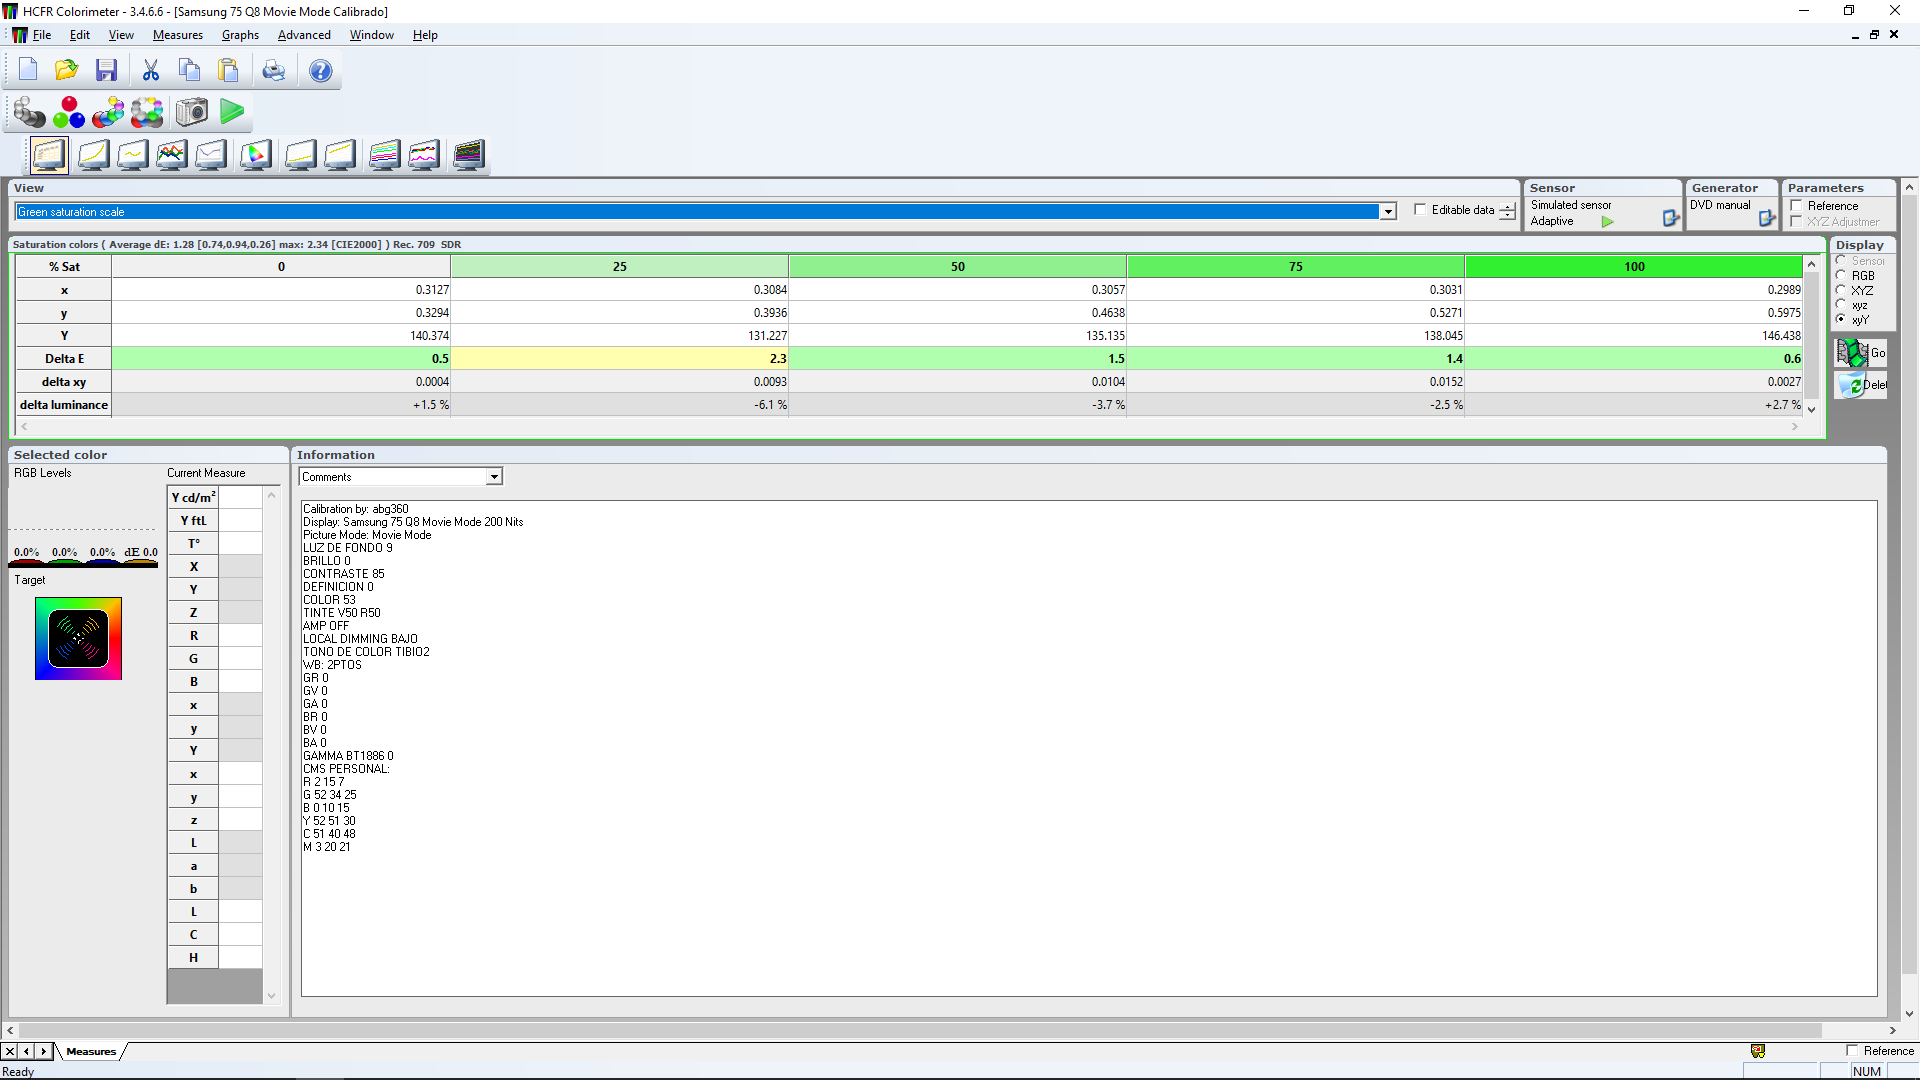Open the Comments information dropdown
This screenshot has width=1920, height=1080.
(494, 477)
